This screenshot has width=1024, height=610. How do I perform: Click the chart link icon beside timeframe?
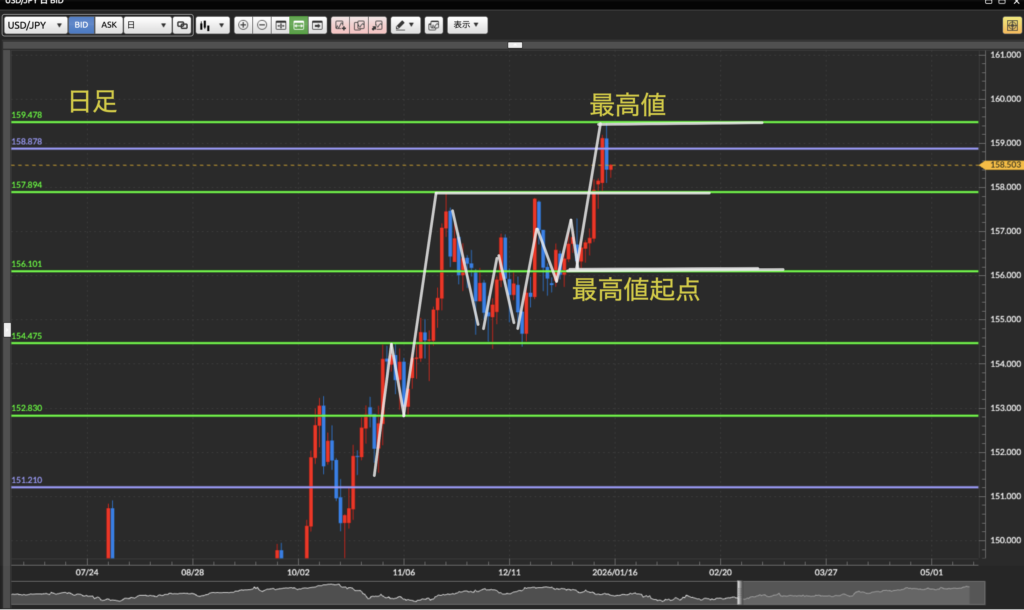point(181,25)
